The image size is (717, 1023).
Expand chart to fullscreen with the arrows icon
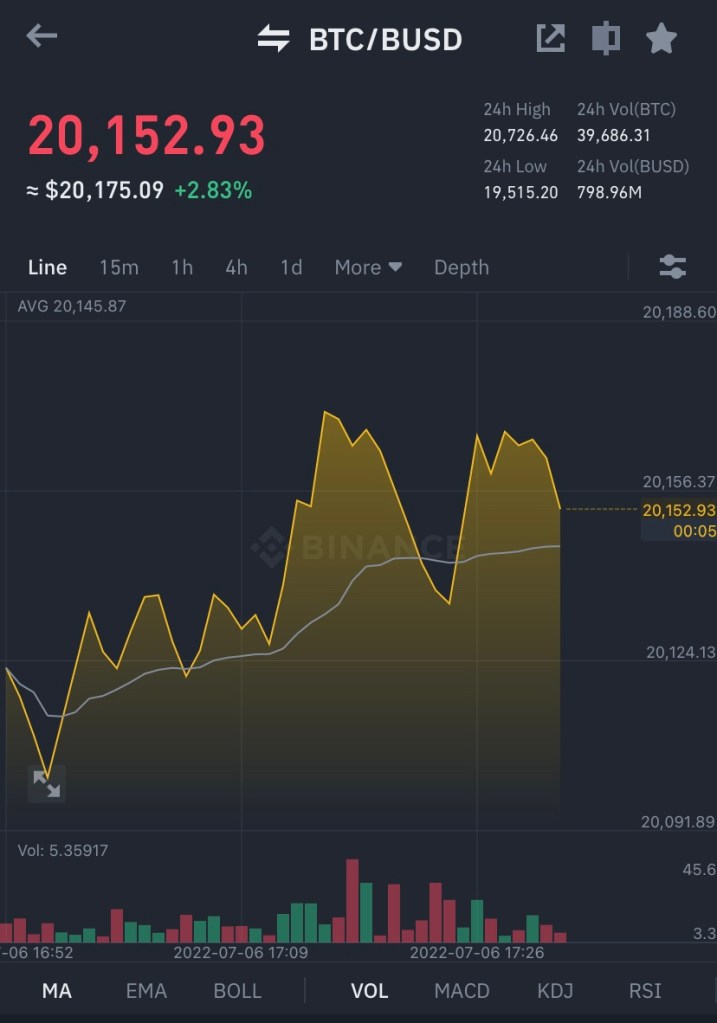click(46, 784)
